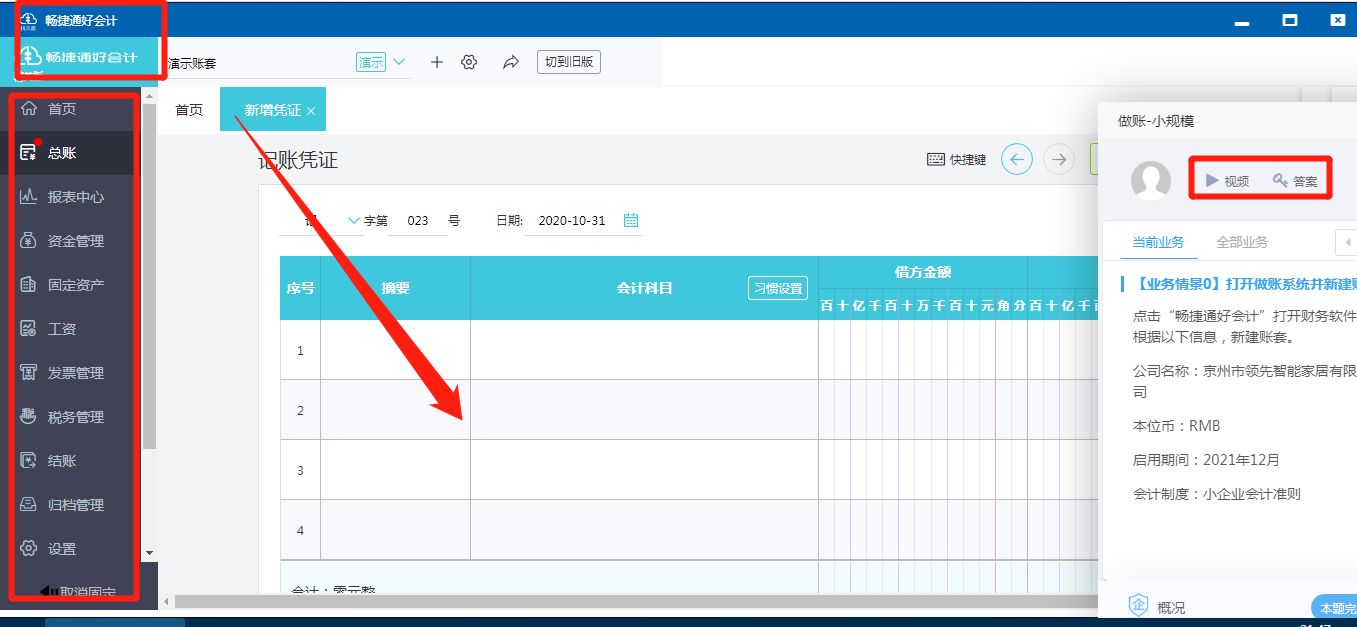The image size is (1357, 627).
Task: Open the 概况 overview icon at the panel bottom
Action: (x=1139, y=605)
